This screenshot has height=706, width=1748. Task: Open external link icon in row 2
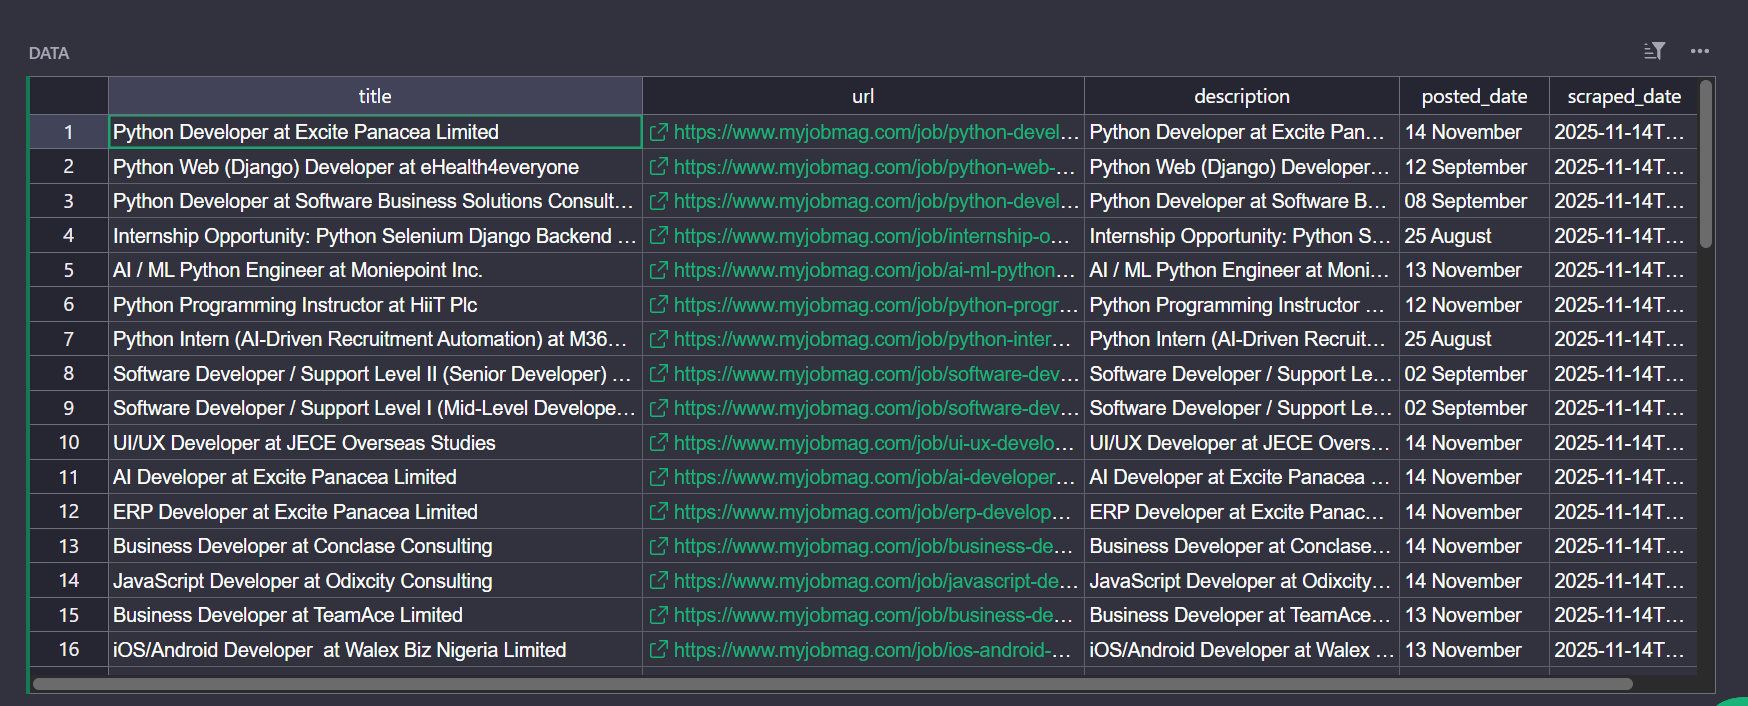[x=658, y=167]
